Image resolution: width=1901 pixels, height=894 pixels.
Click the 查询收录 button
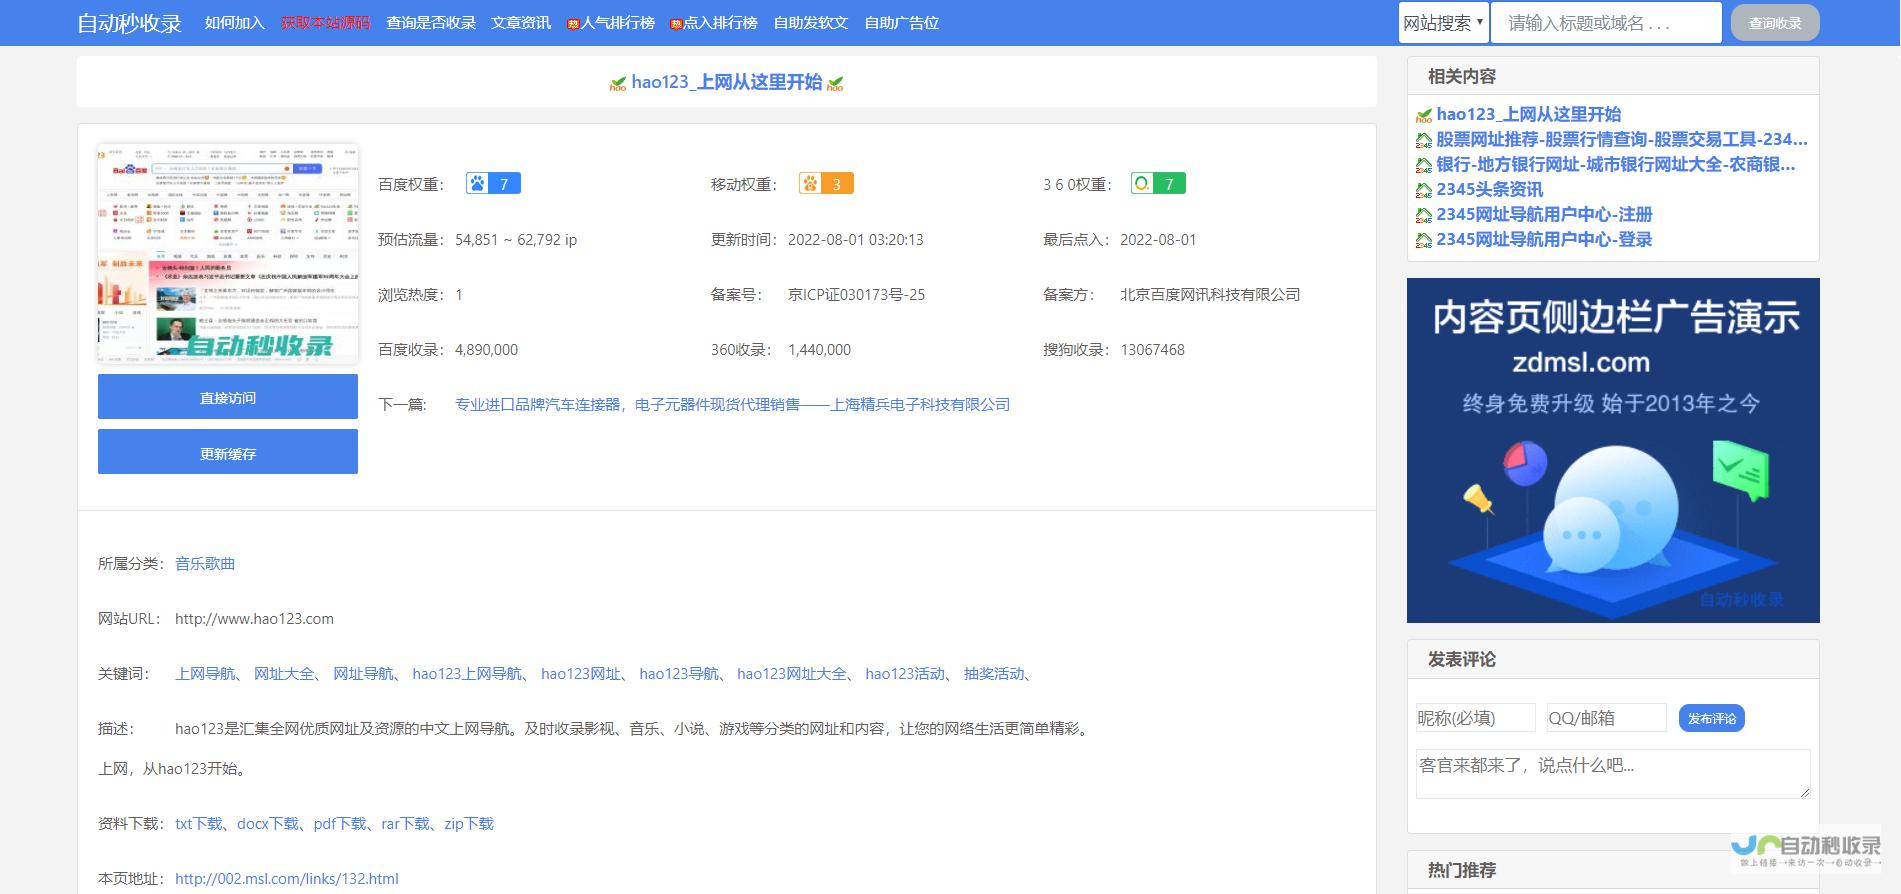pos(1775,23)
